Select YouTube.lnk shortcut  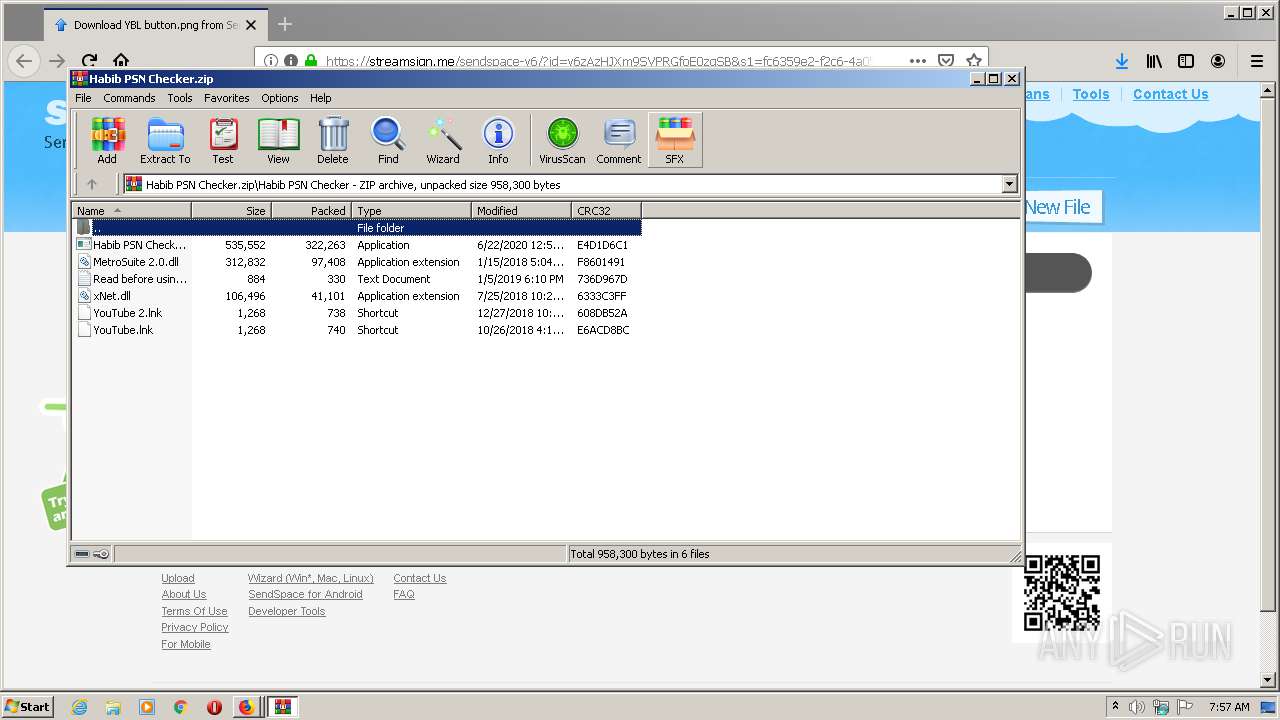tap(357, 330)
